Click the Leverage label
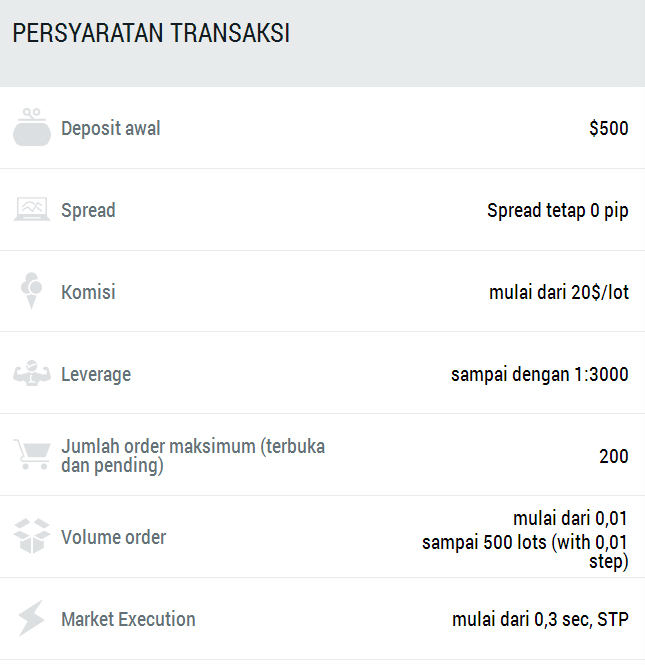 pos(96,374)
